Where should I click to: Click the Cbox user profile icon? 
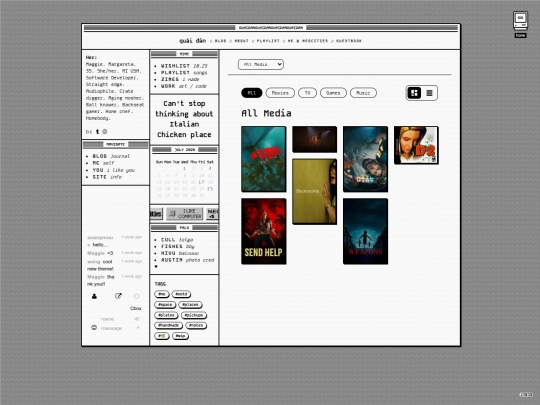94,296
